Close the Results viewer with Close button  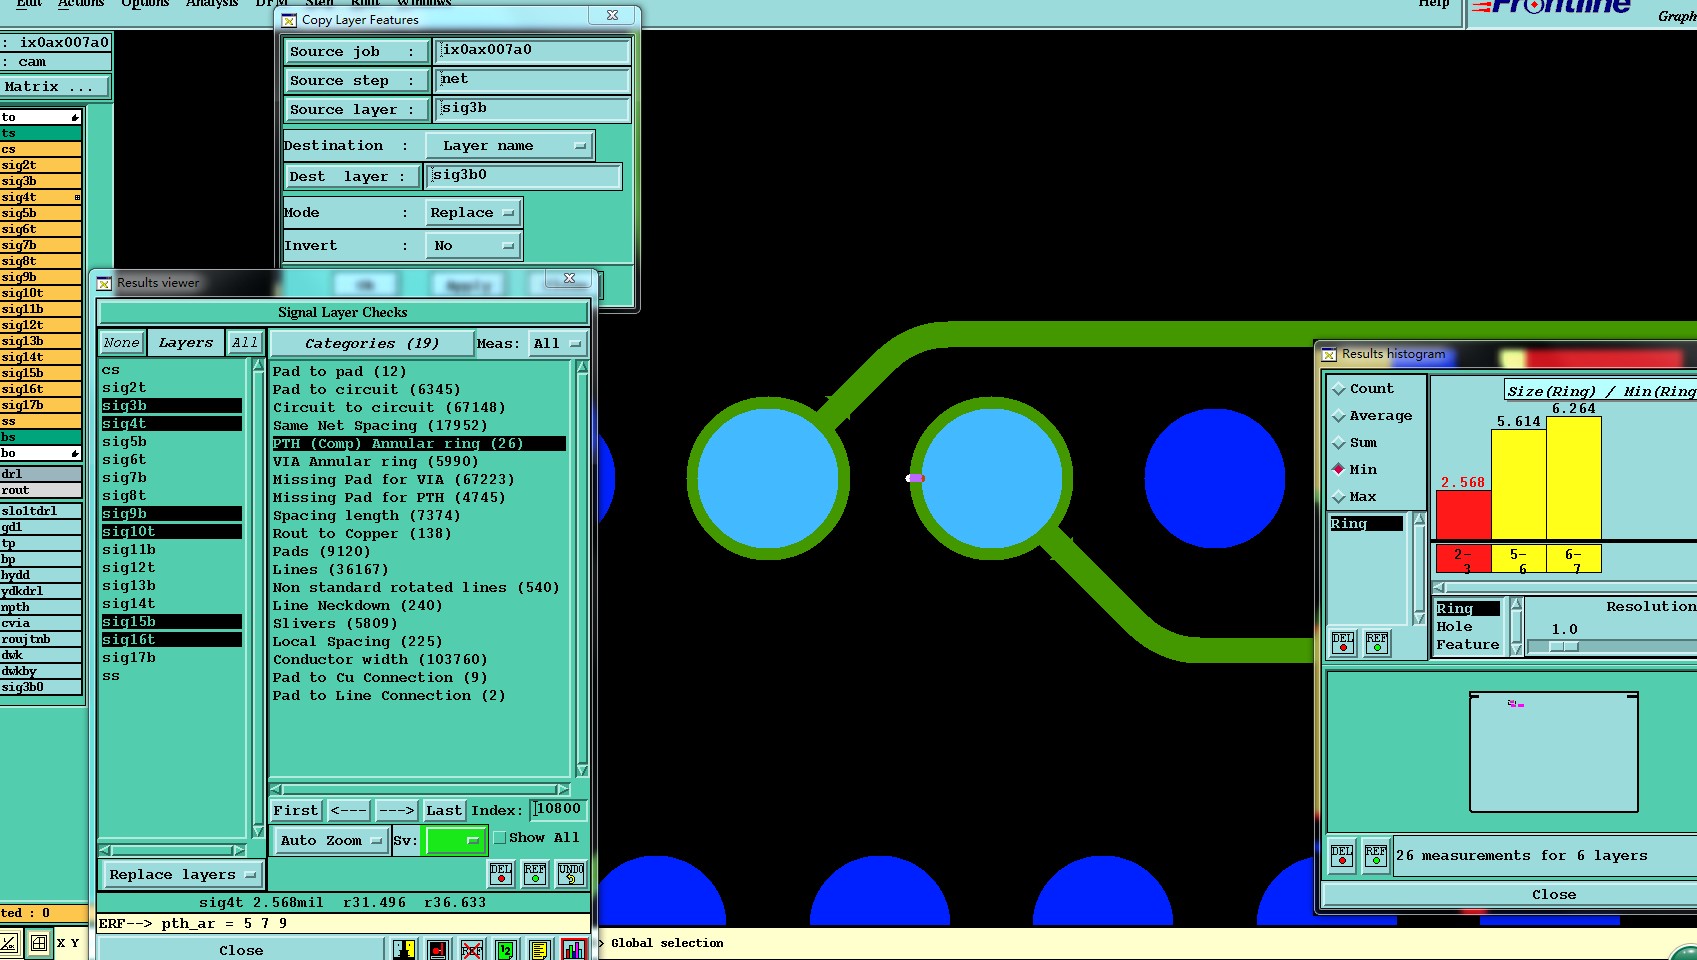pos(241,950)
